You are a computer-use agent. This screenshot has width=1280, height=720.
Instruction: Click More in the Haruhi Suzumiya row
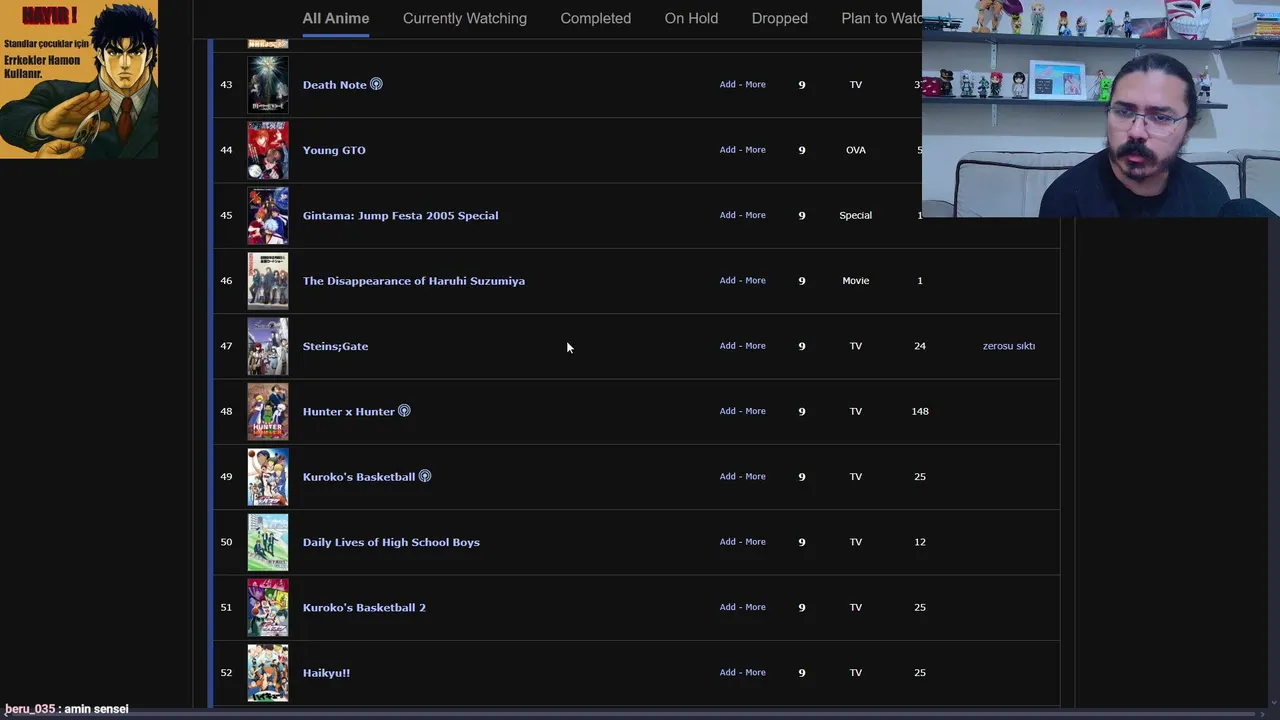(756, 280)
